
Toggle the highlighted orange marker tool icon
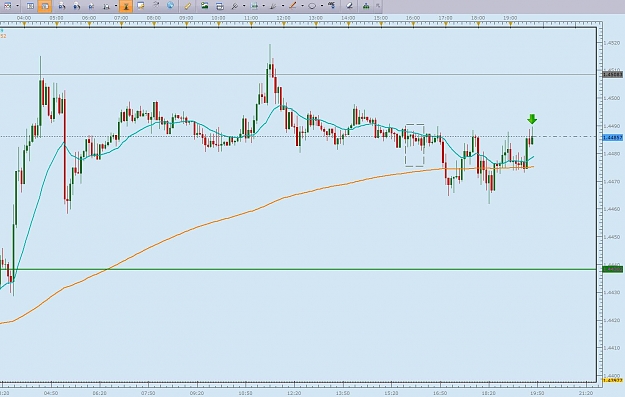[126, 6]
